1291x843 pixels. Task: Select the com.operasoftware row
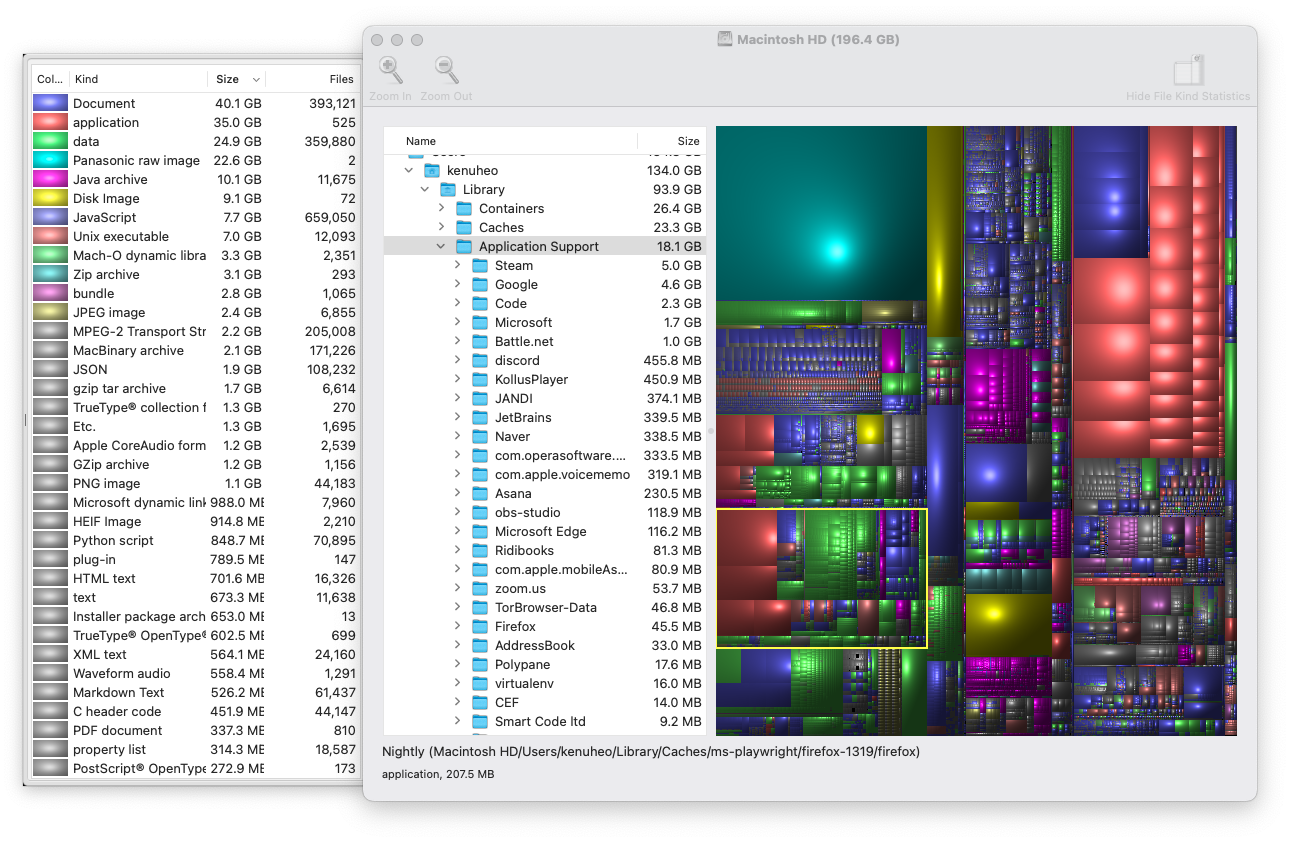pos(545,456)
